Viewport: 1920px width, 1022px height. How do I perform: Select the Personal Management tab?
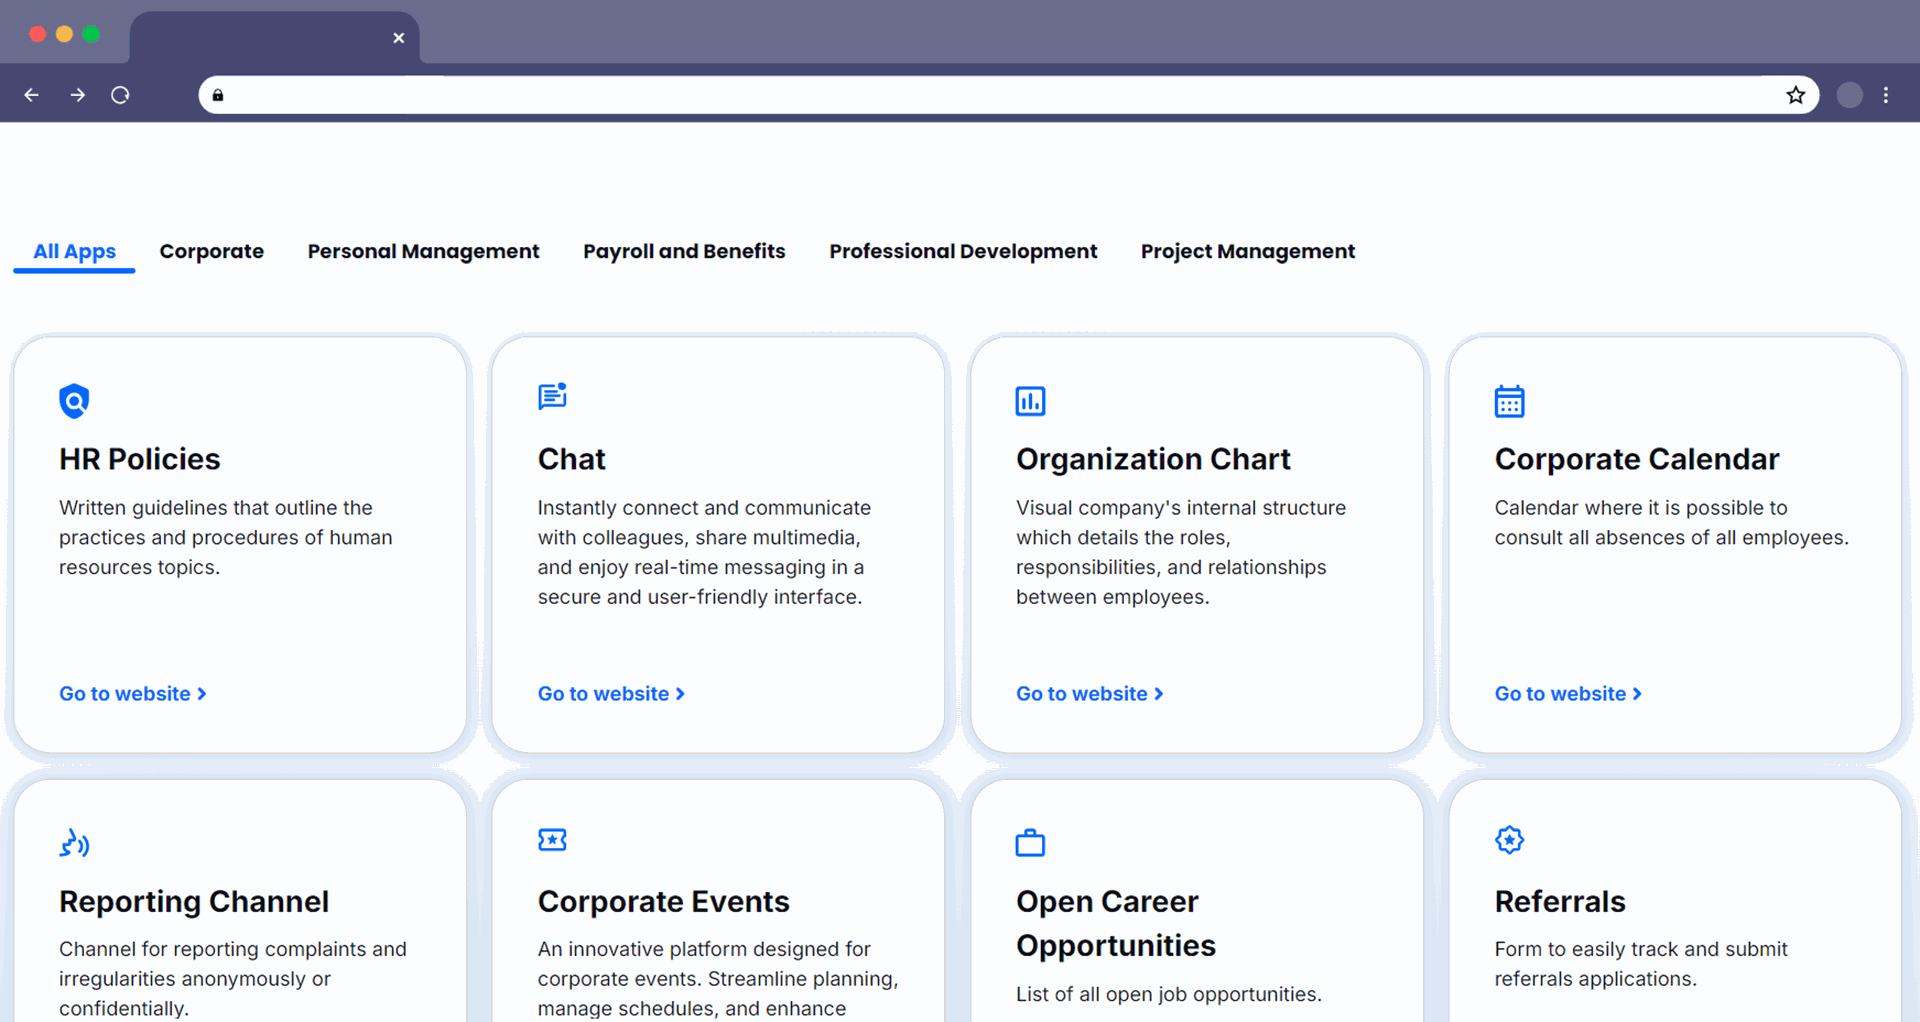(x=423, y=252)
